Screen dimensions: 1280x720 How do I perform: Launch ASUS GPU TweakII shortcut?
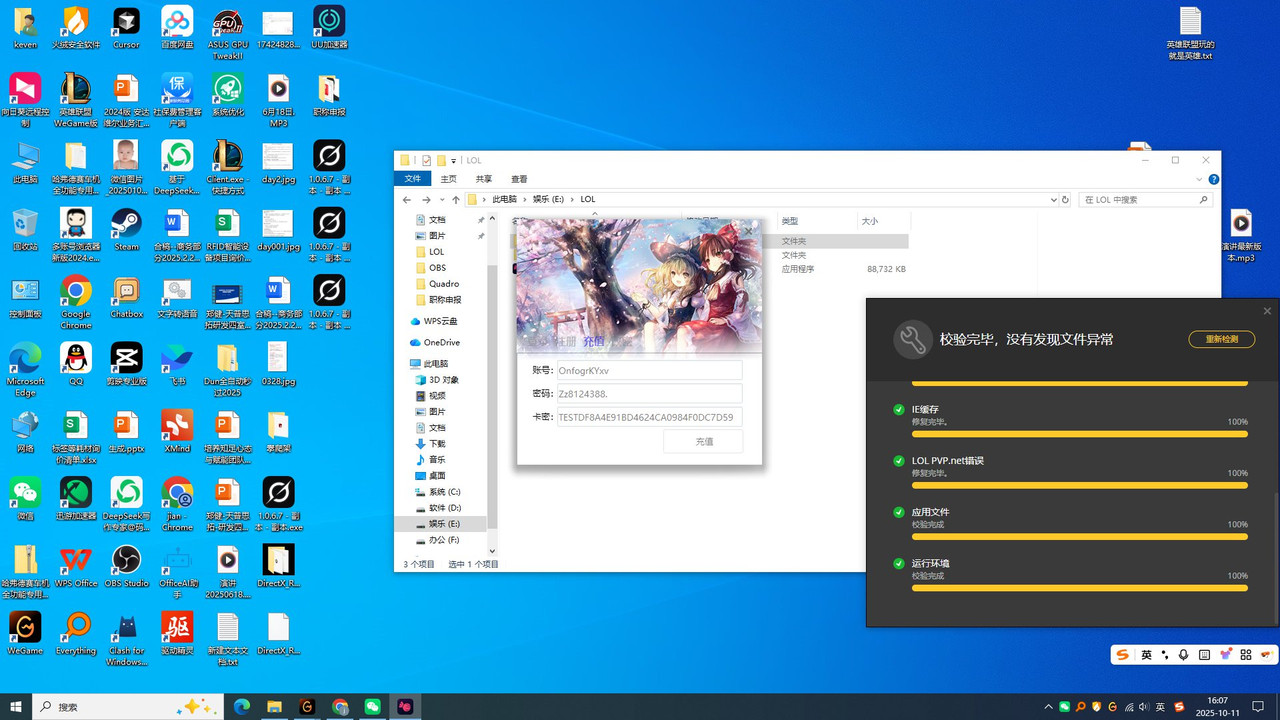tap(228, 32)
